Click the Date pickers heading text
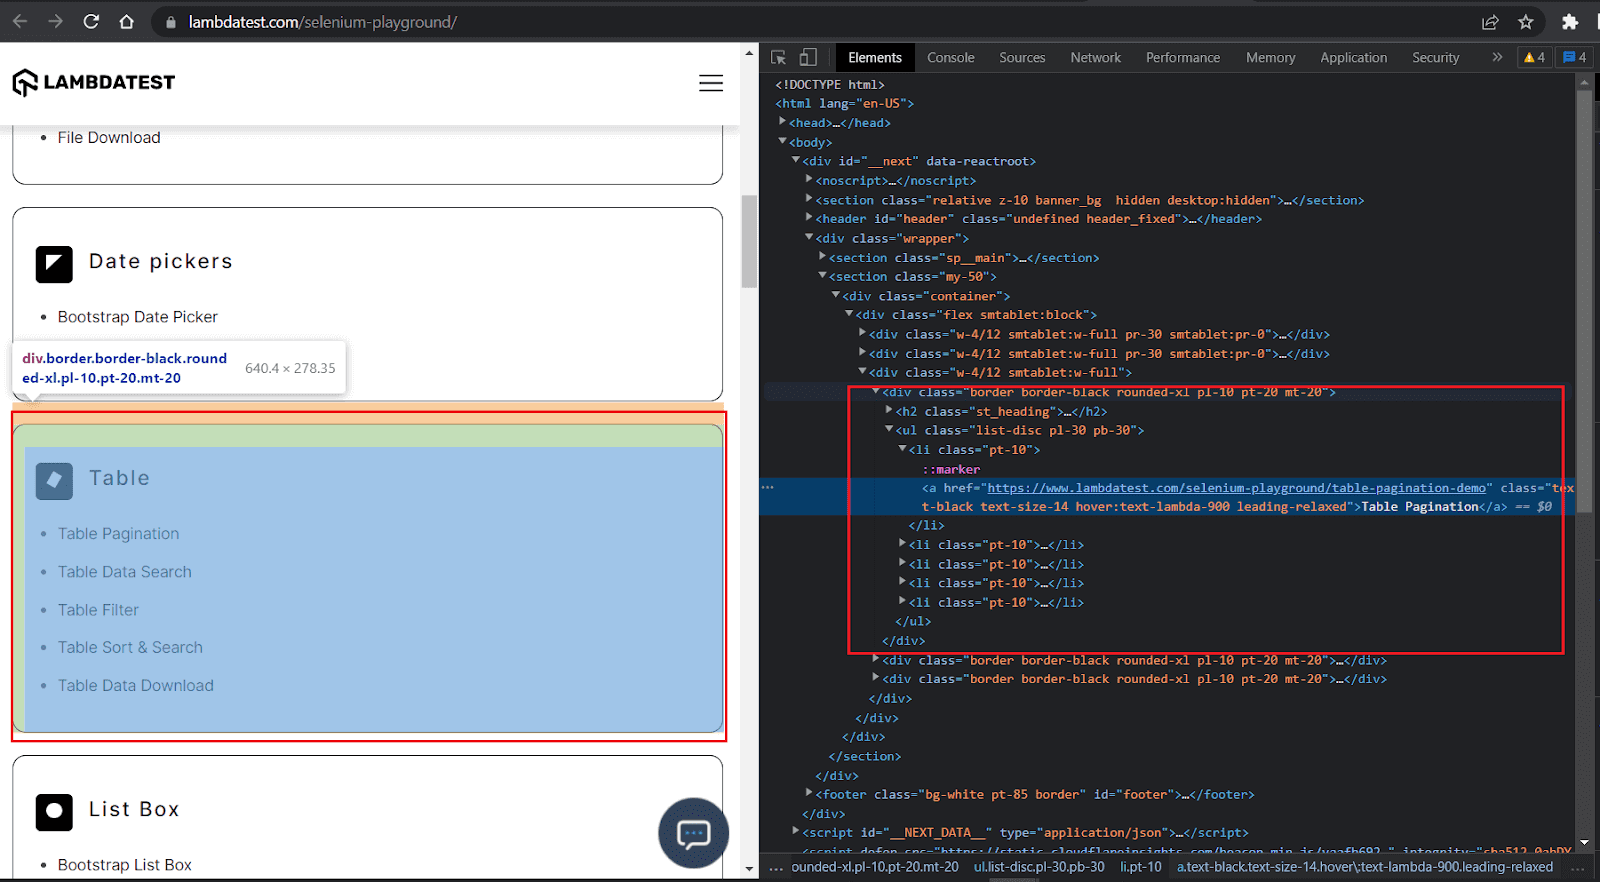 [x=161, y=261]
